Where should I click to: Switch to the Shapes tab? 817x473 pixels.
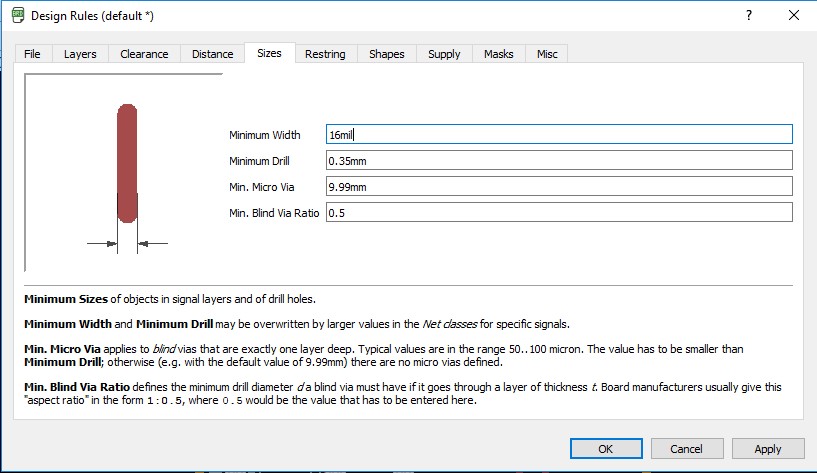(387, 54)
